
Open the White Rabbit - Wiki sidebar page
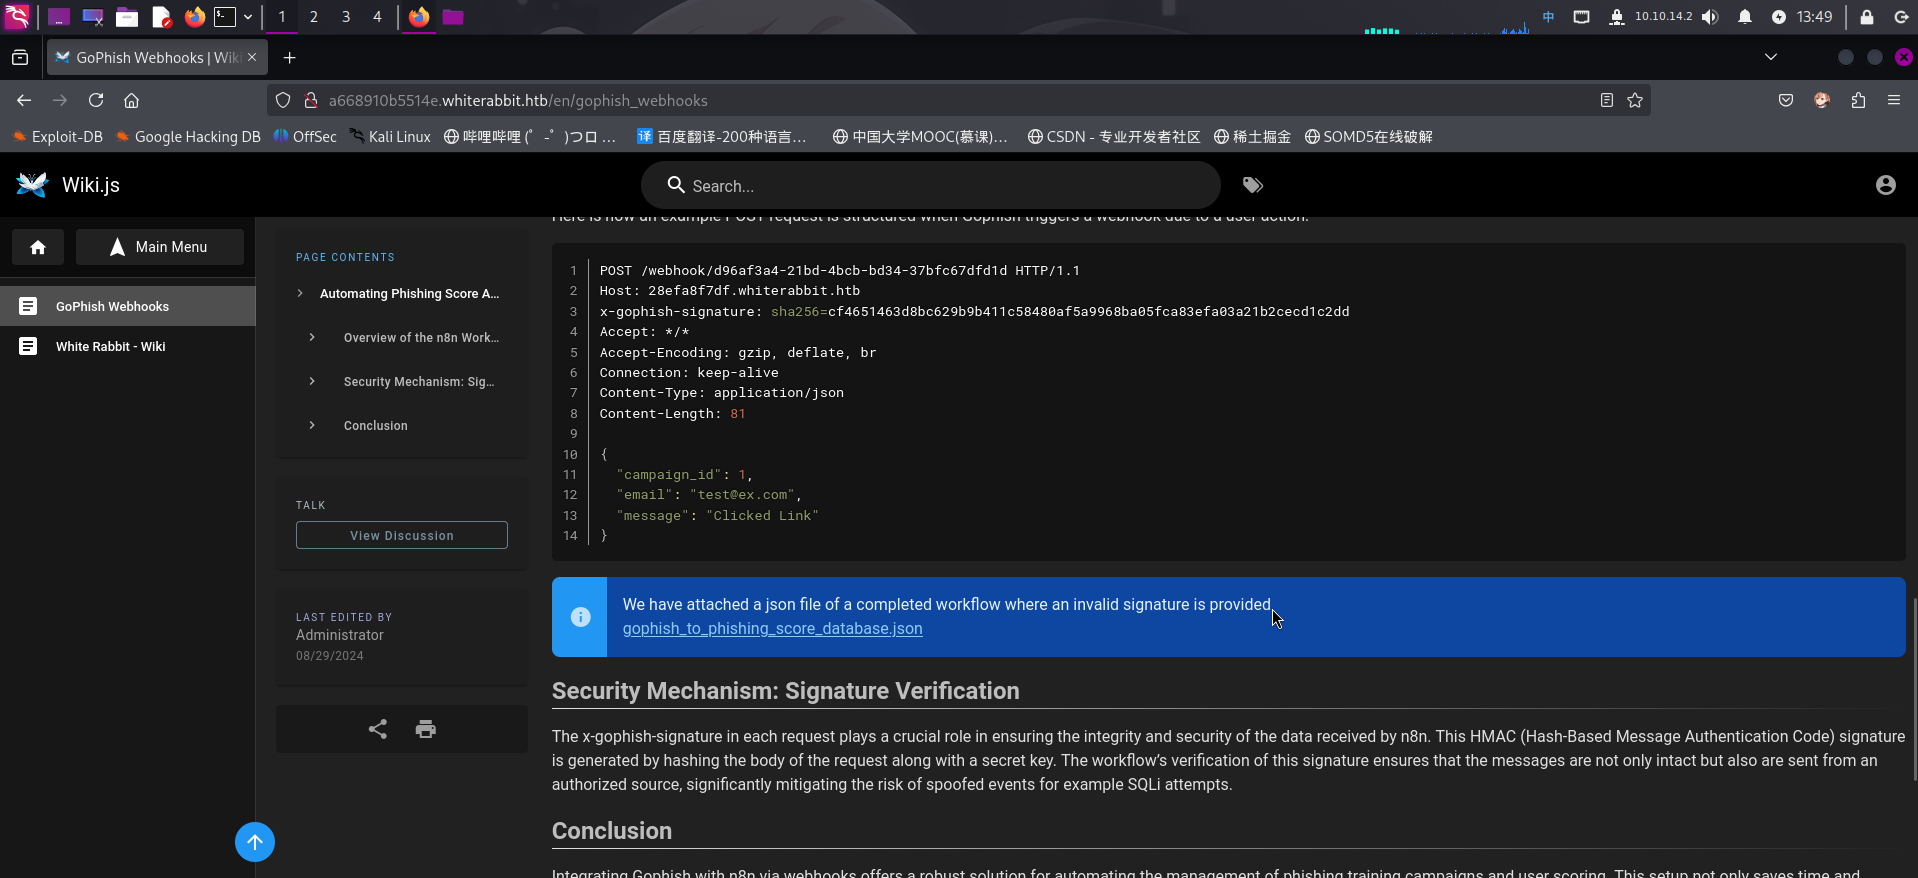[x=128, y=346]
